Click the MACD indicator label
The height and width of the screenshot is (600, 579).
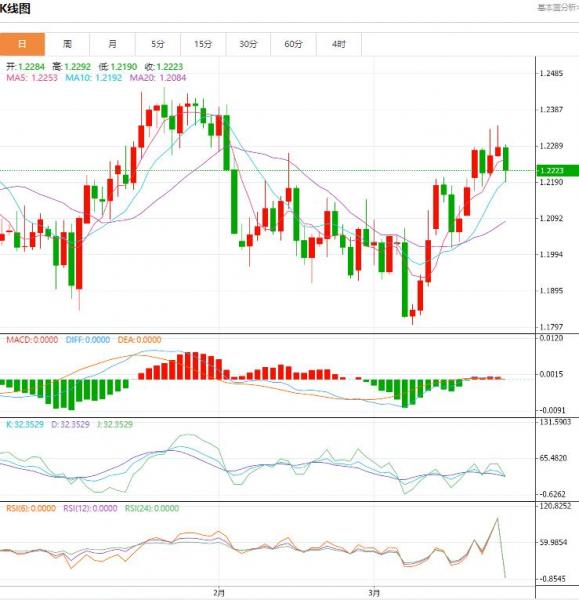coord(32,340)
